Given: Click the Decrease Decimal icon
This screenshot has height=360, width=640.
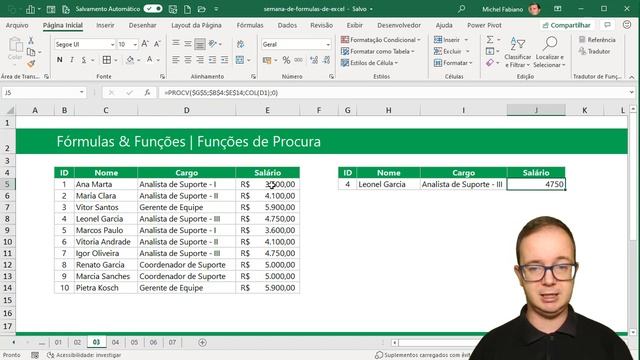Looking at the screenshot, I should [327, 60].
